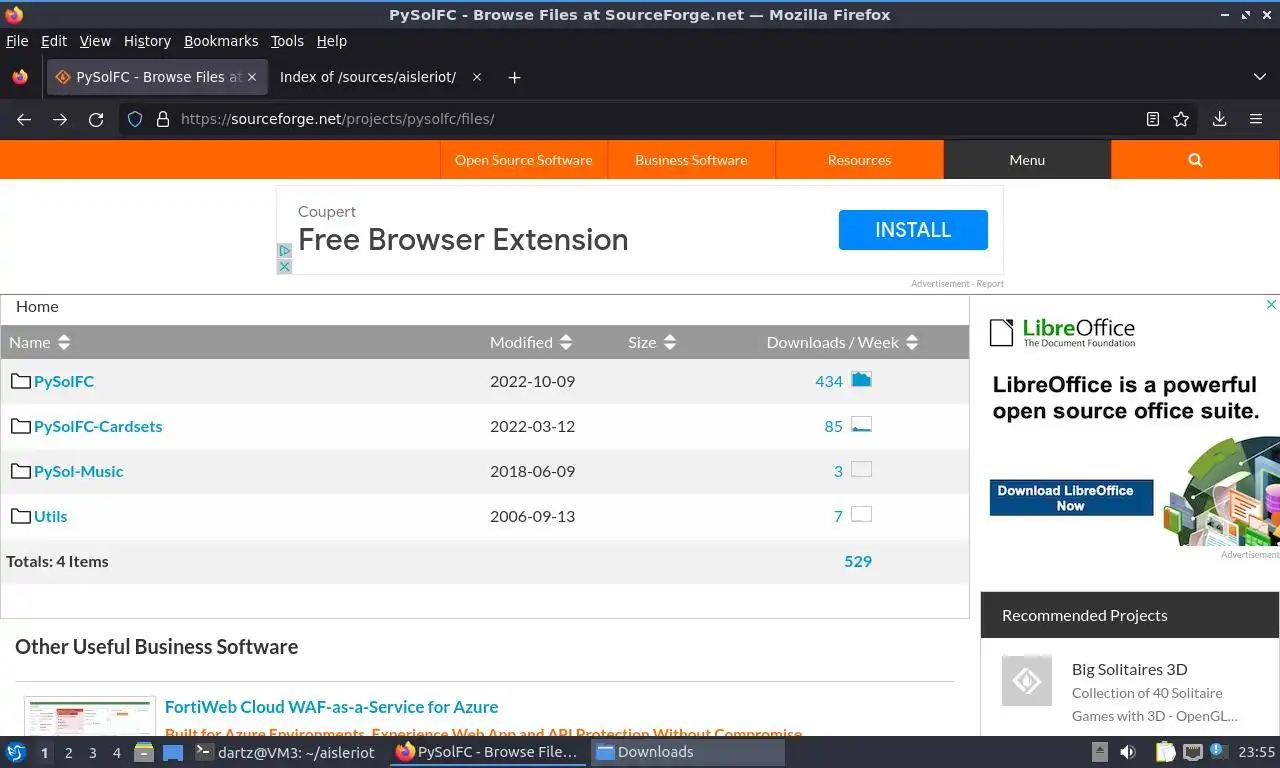Screen dimensions: 1280x768
Task: Open FortiWeb Cloud WAF-as-a-Service for Azure link
Action: [331, 707]
